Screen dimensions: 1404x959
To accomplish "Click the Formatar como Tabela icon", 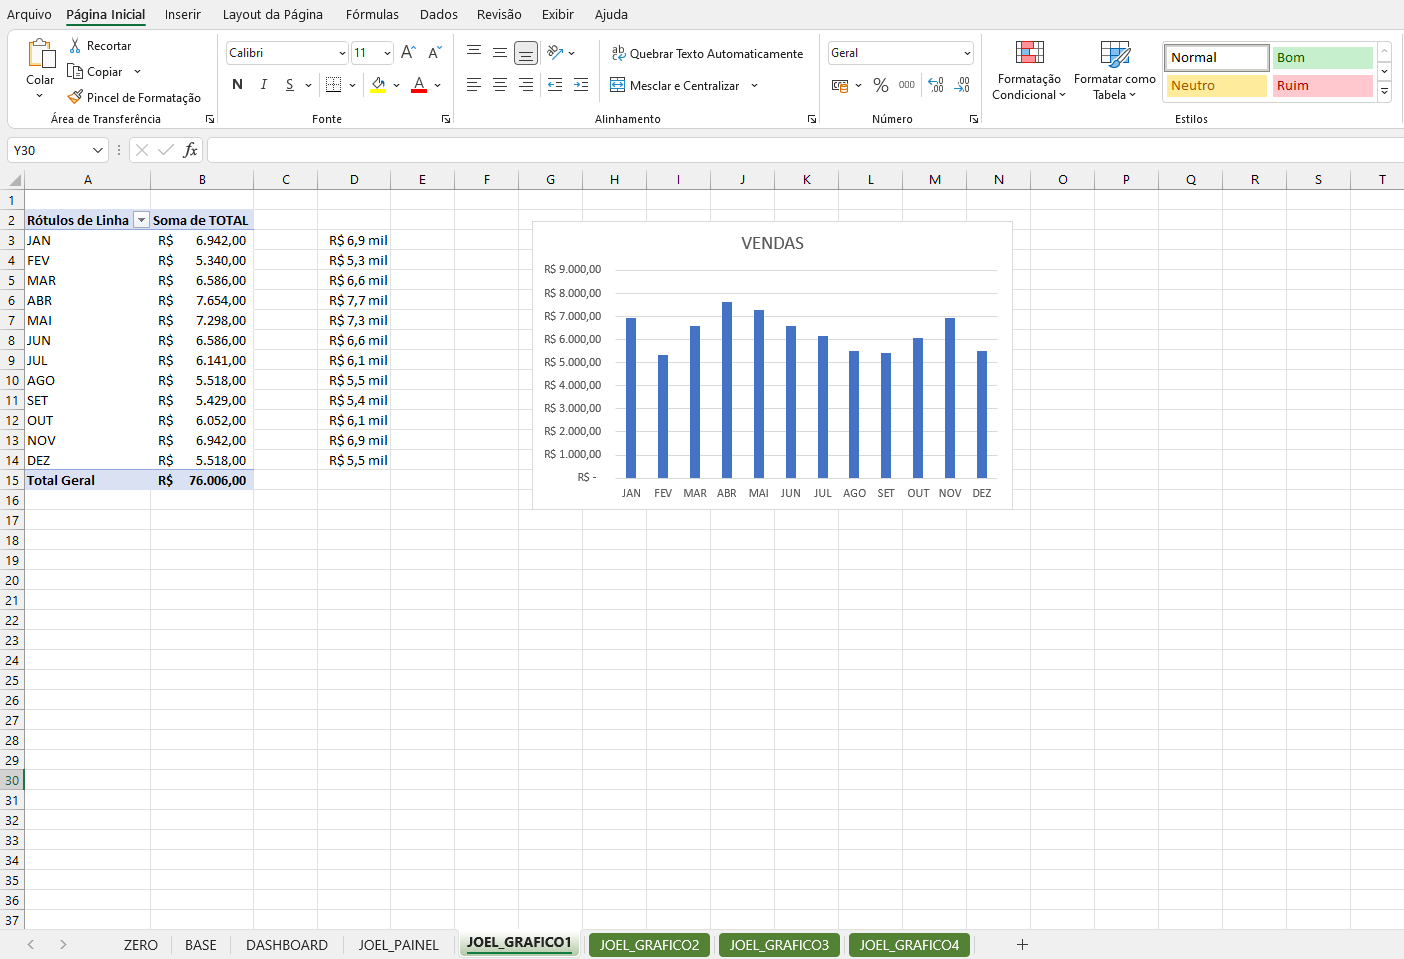I will coord(1114,55).
